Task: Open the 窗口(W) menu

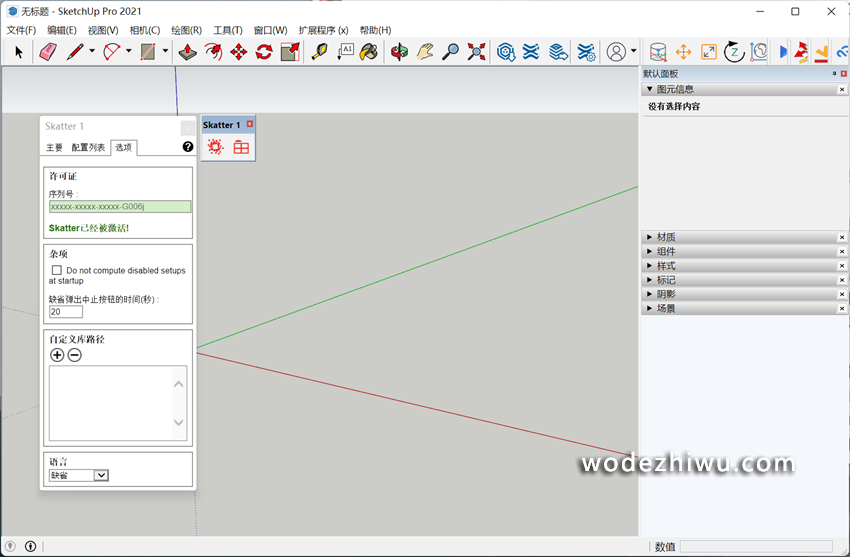Action: [x=271, y=30]
